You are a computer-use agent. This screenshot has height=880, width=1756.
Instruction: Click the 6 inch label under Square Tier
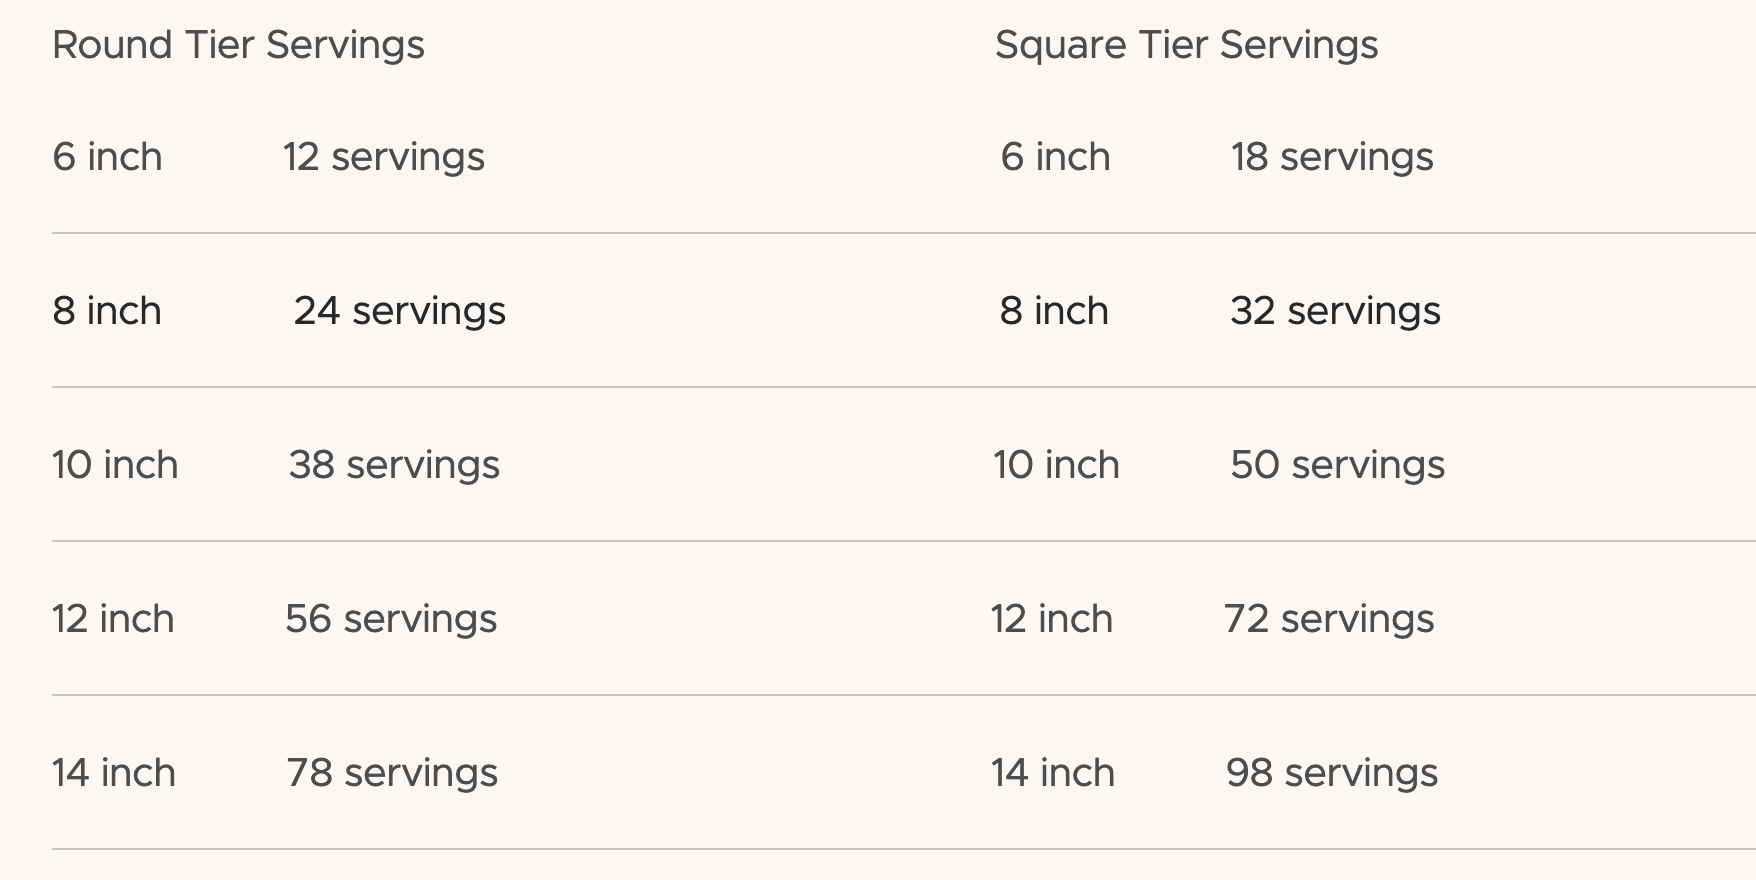click(x=1055, y=157)
